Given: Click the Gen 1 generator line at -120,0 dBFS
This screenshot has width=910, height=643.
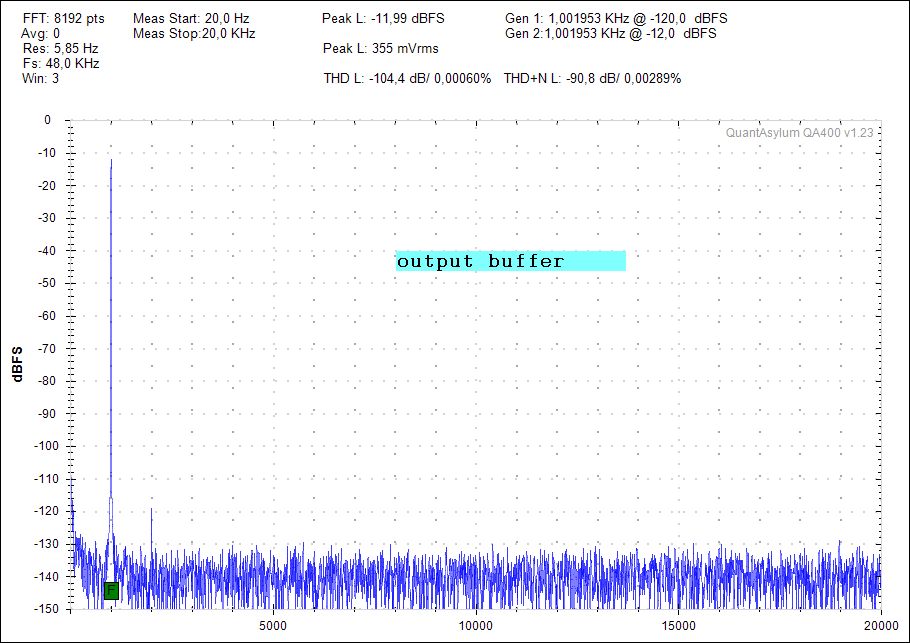Looking at the screenshot, I should (x=616, y=19).
